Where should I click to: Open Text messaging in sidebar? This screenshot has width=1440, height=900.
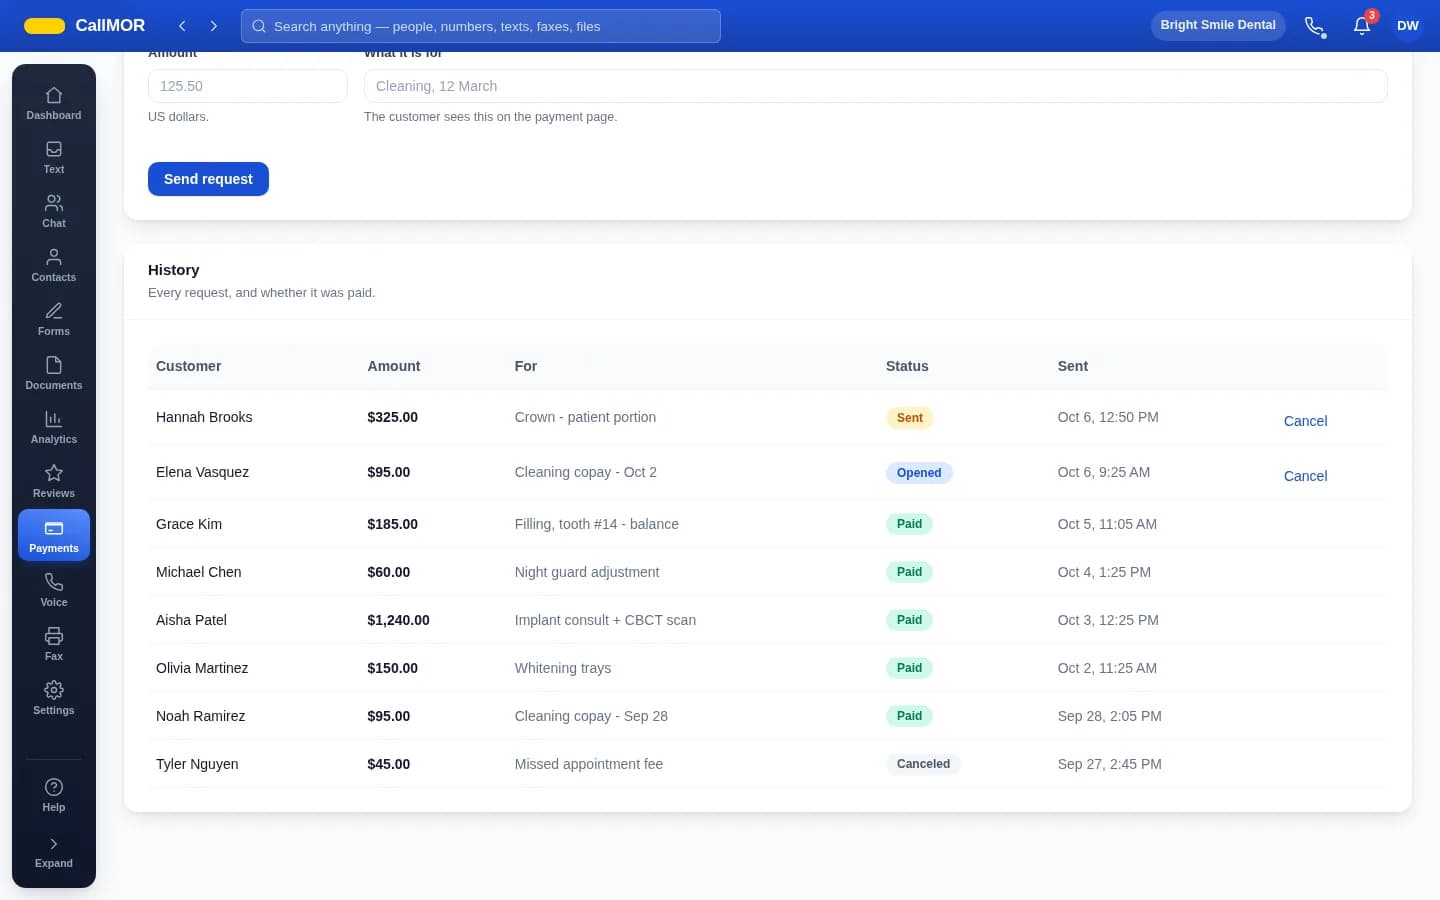(54, 158)
